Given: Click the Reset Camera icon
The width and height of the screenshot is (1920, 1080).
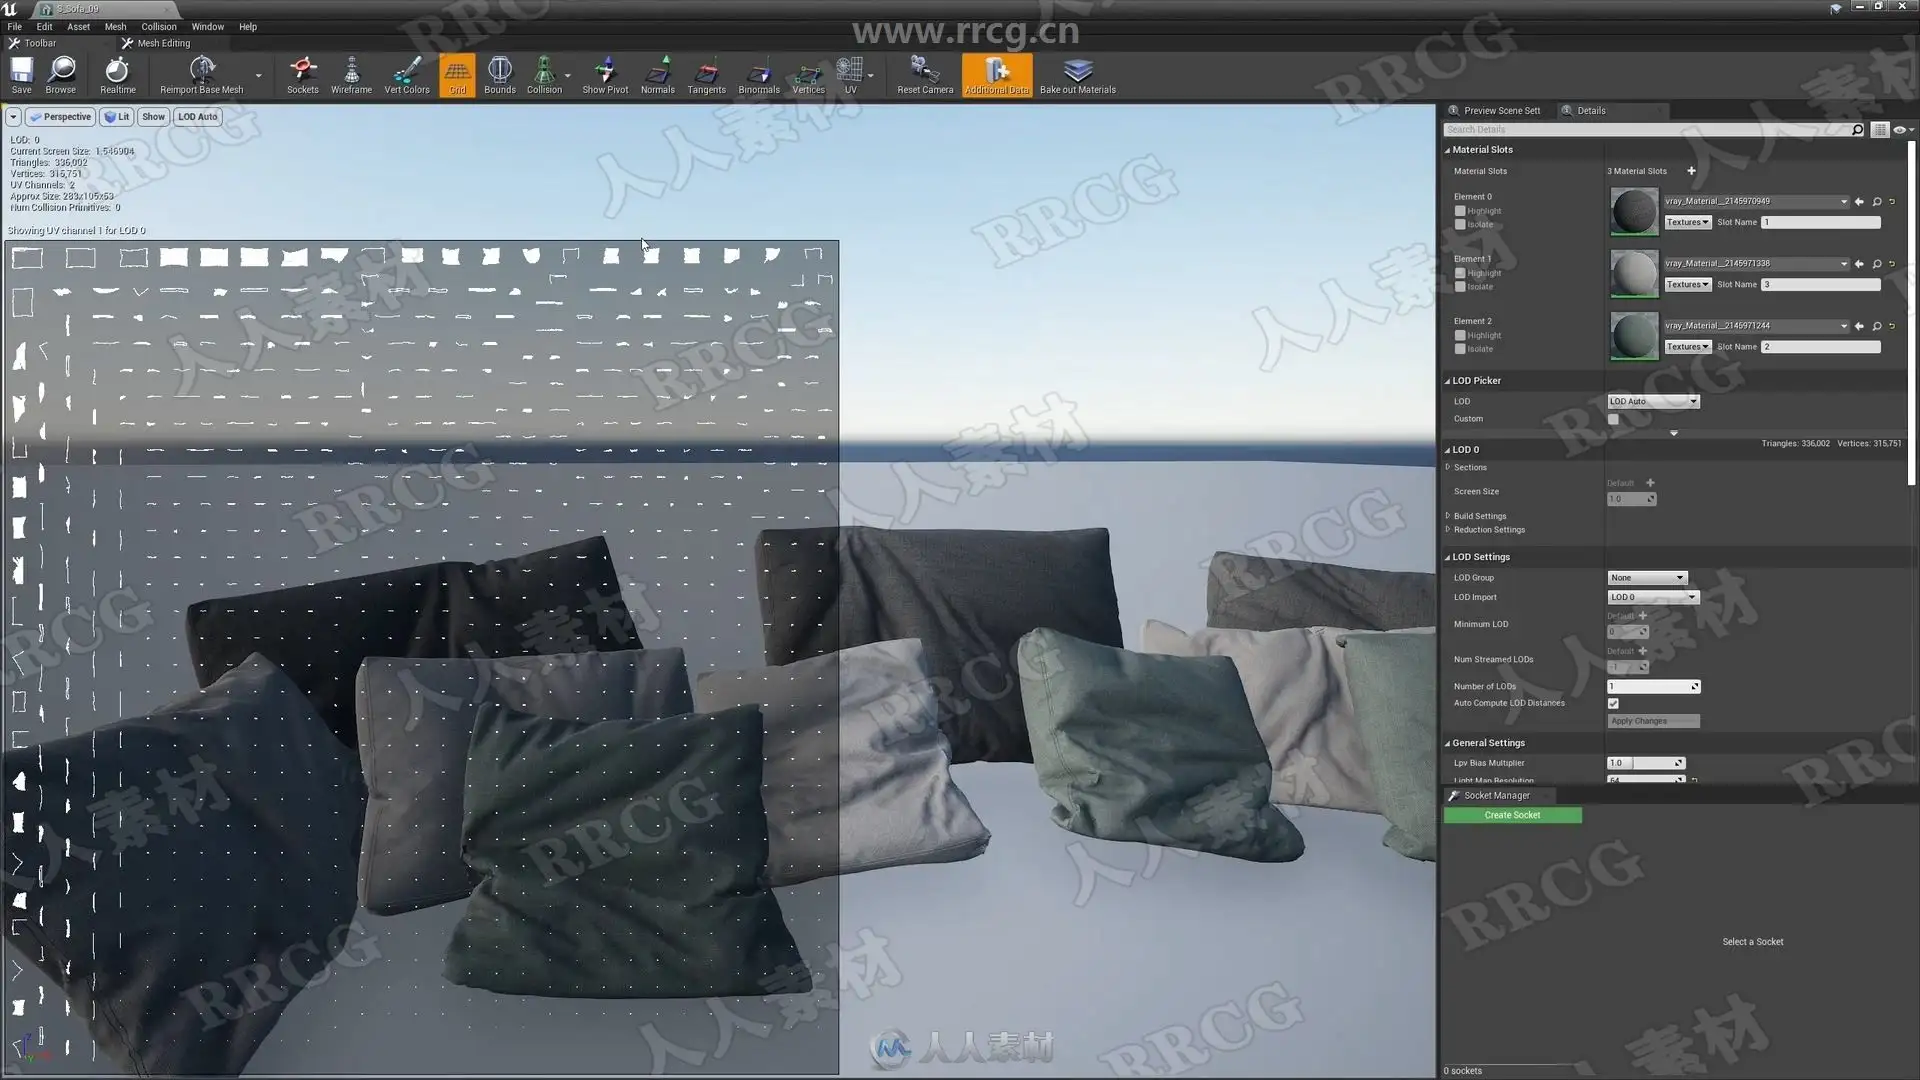Looking at the screenshot, I should [924, 74].
